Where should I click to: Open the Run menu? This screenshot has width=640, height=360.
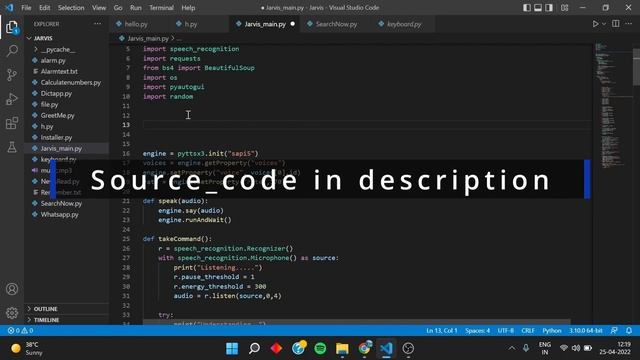[x=136, y=8]
